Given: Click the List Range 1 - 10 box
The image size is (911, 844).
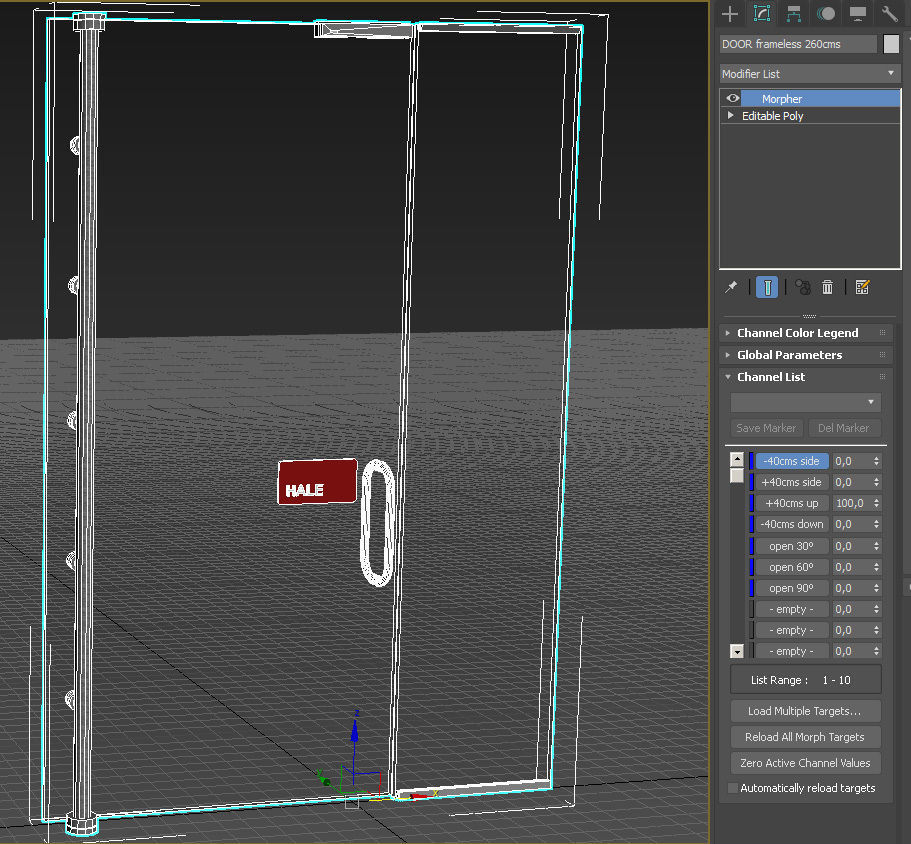Looking at the screenshot, I should click(805, 680).
